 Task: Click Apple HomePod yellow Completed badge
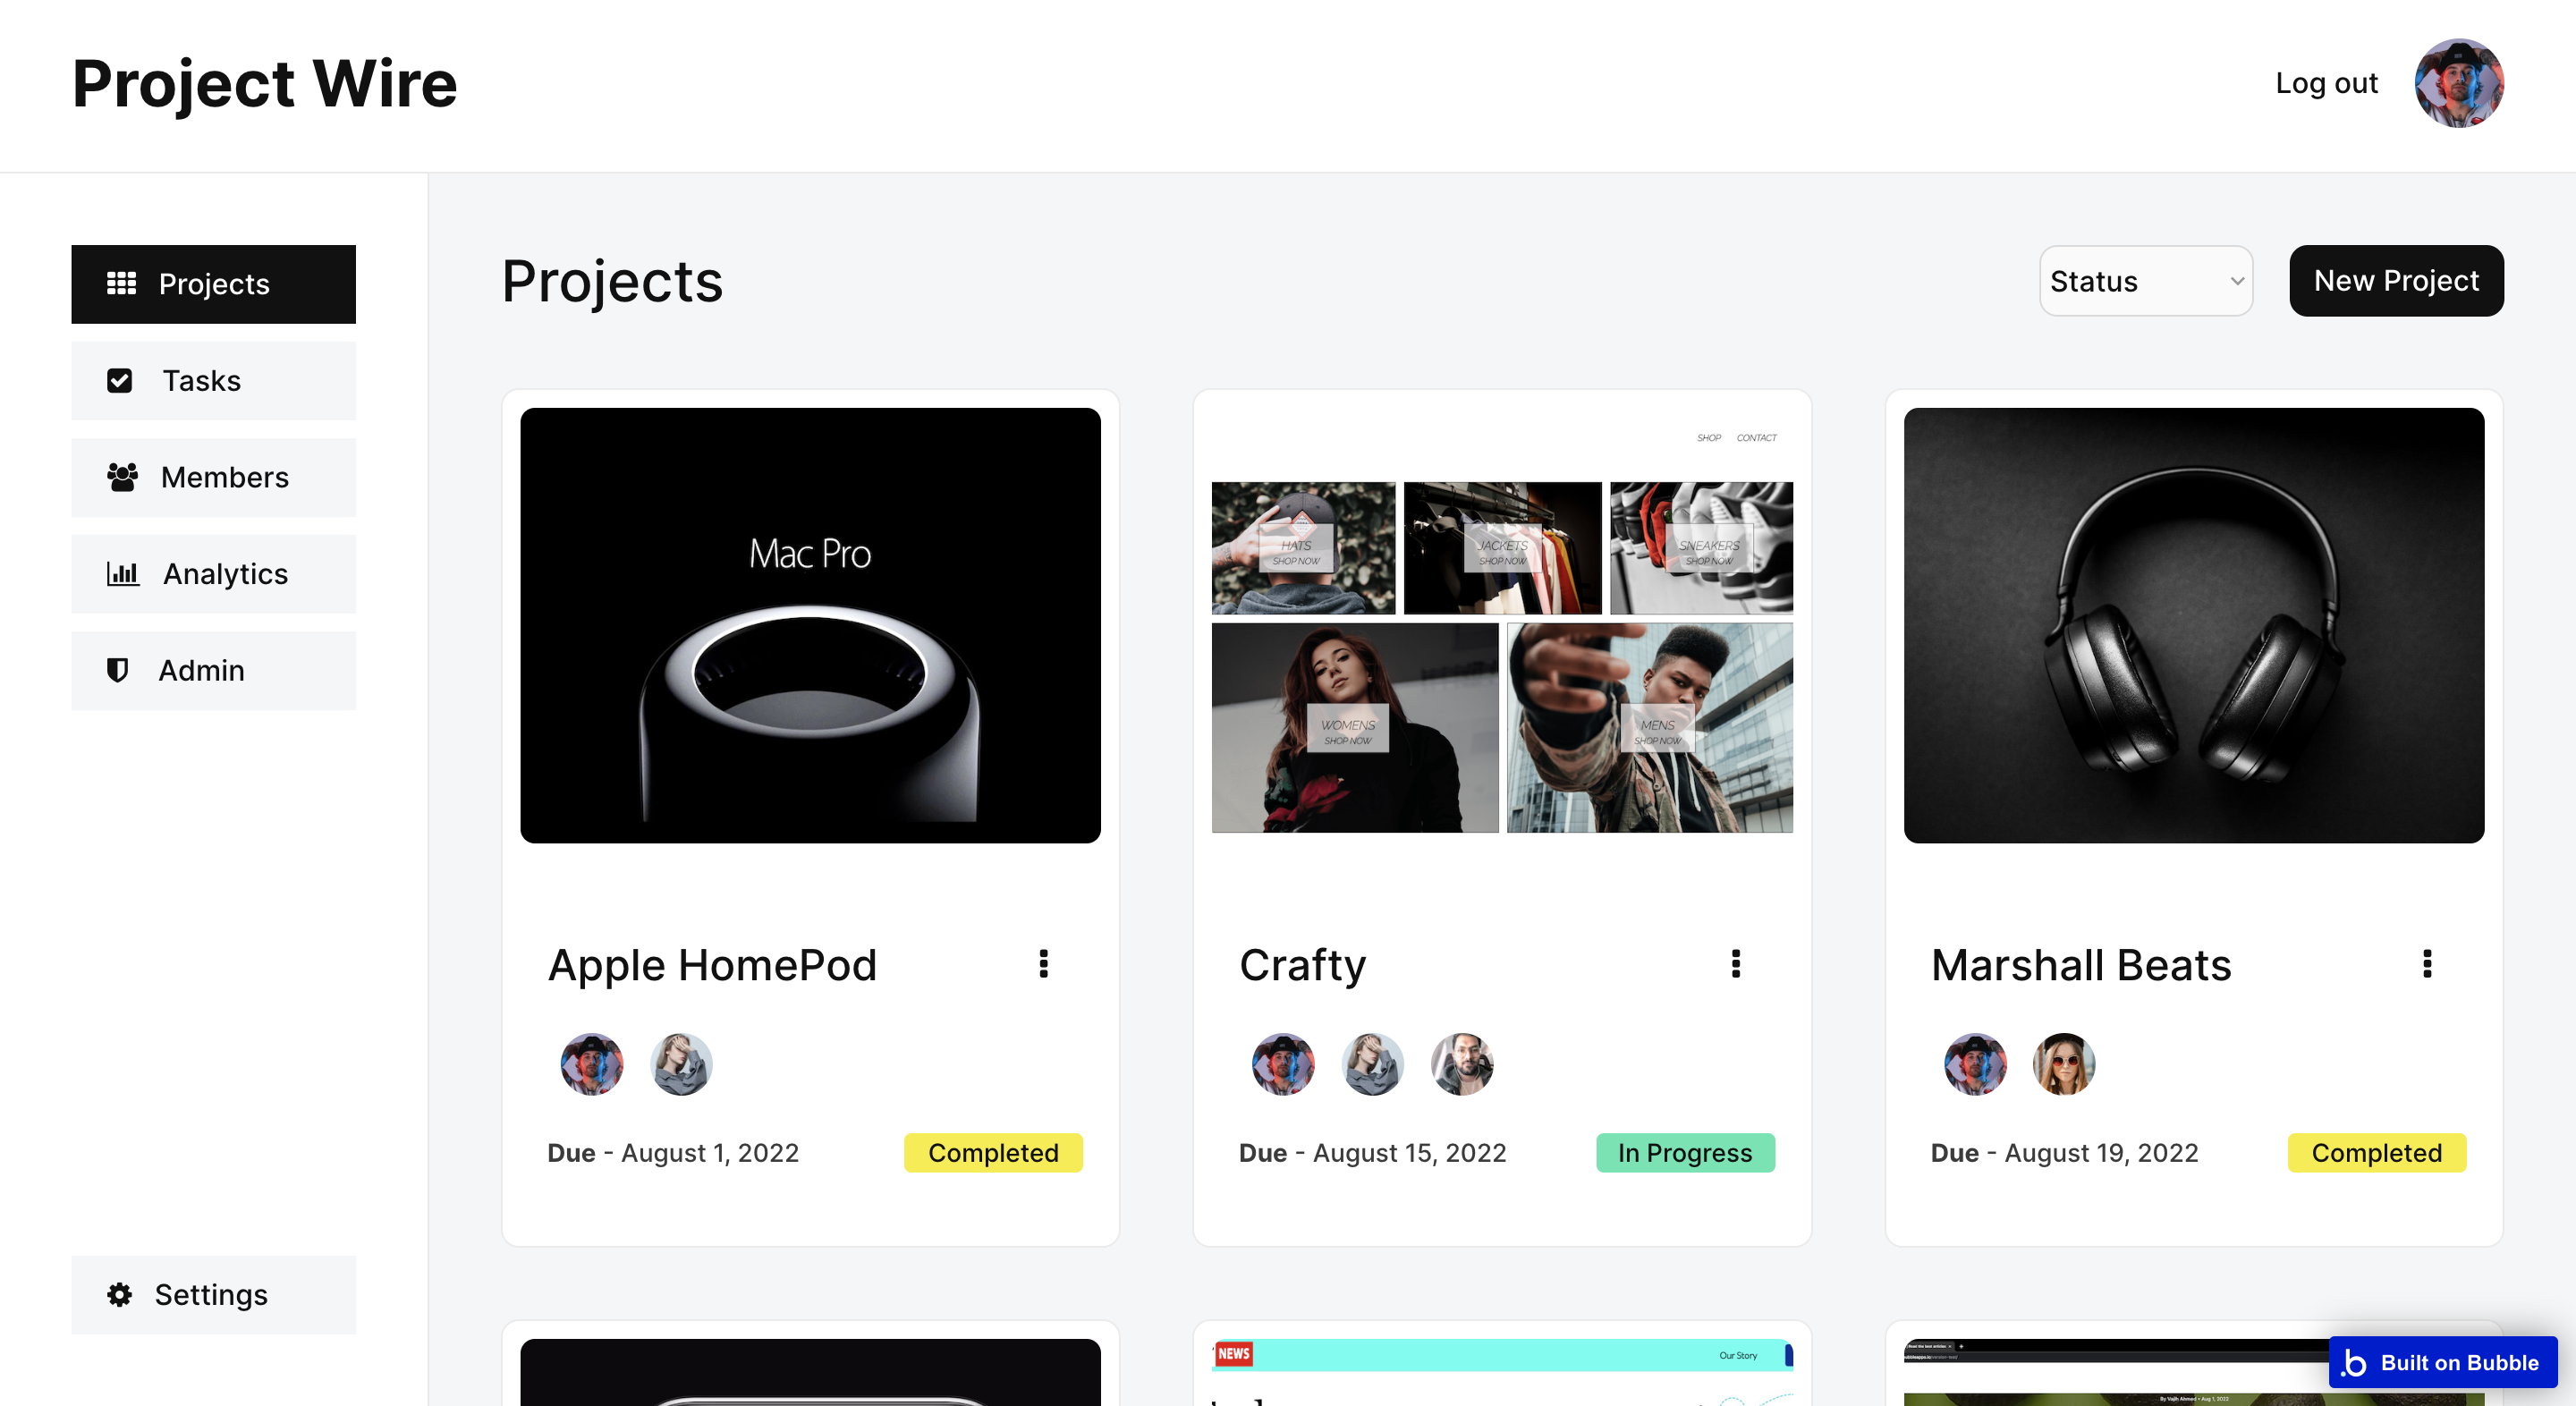click(x=993, y=1153)
